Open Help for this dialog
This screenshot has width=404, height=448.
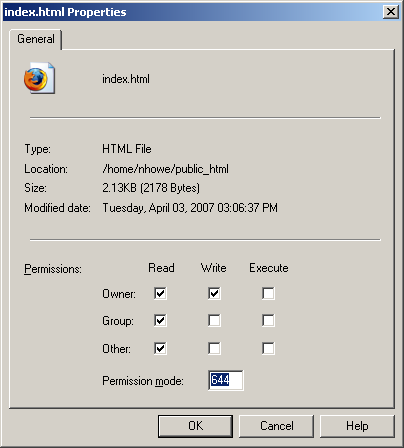pos(357,426)
